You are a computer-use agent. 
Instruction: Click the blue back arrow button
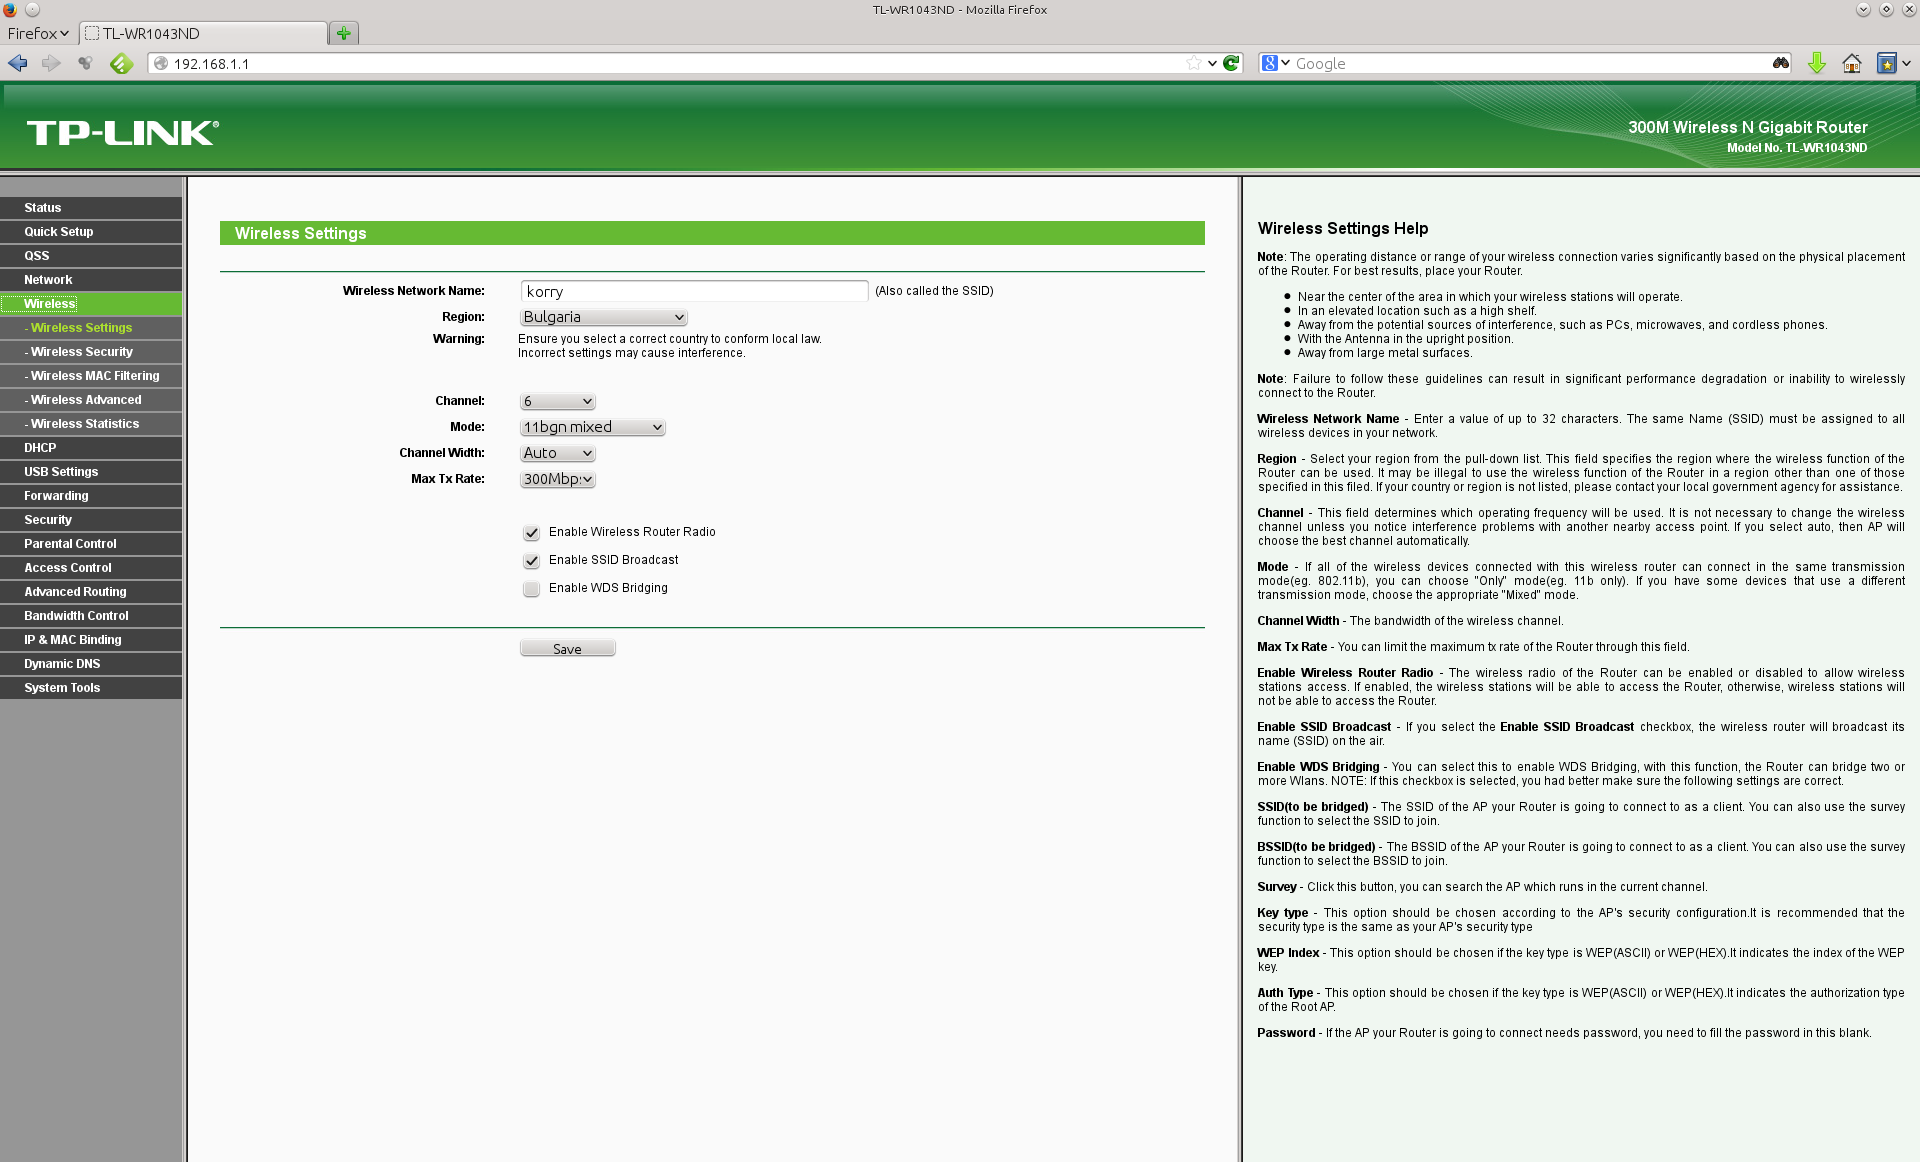(18, 63)
